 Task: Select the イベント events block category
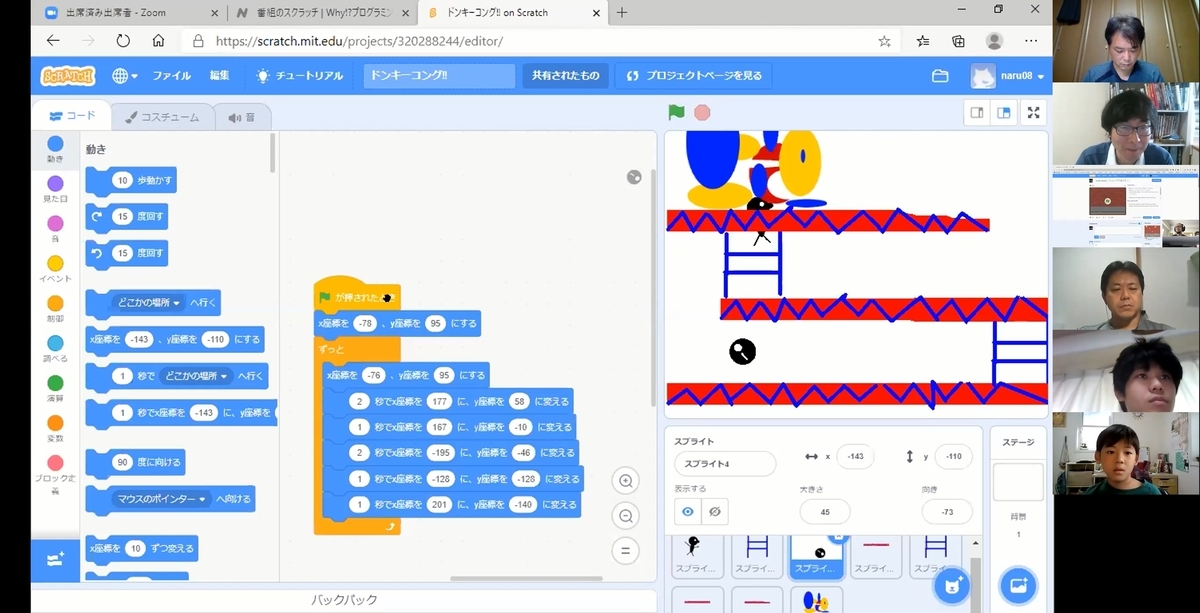(55, 269)
